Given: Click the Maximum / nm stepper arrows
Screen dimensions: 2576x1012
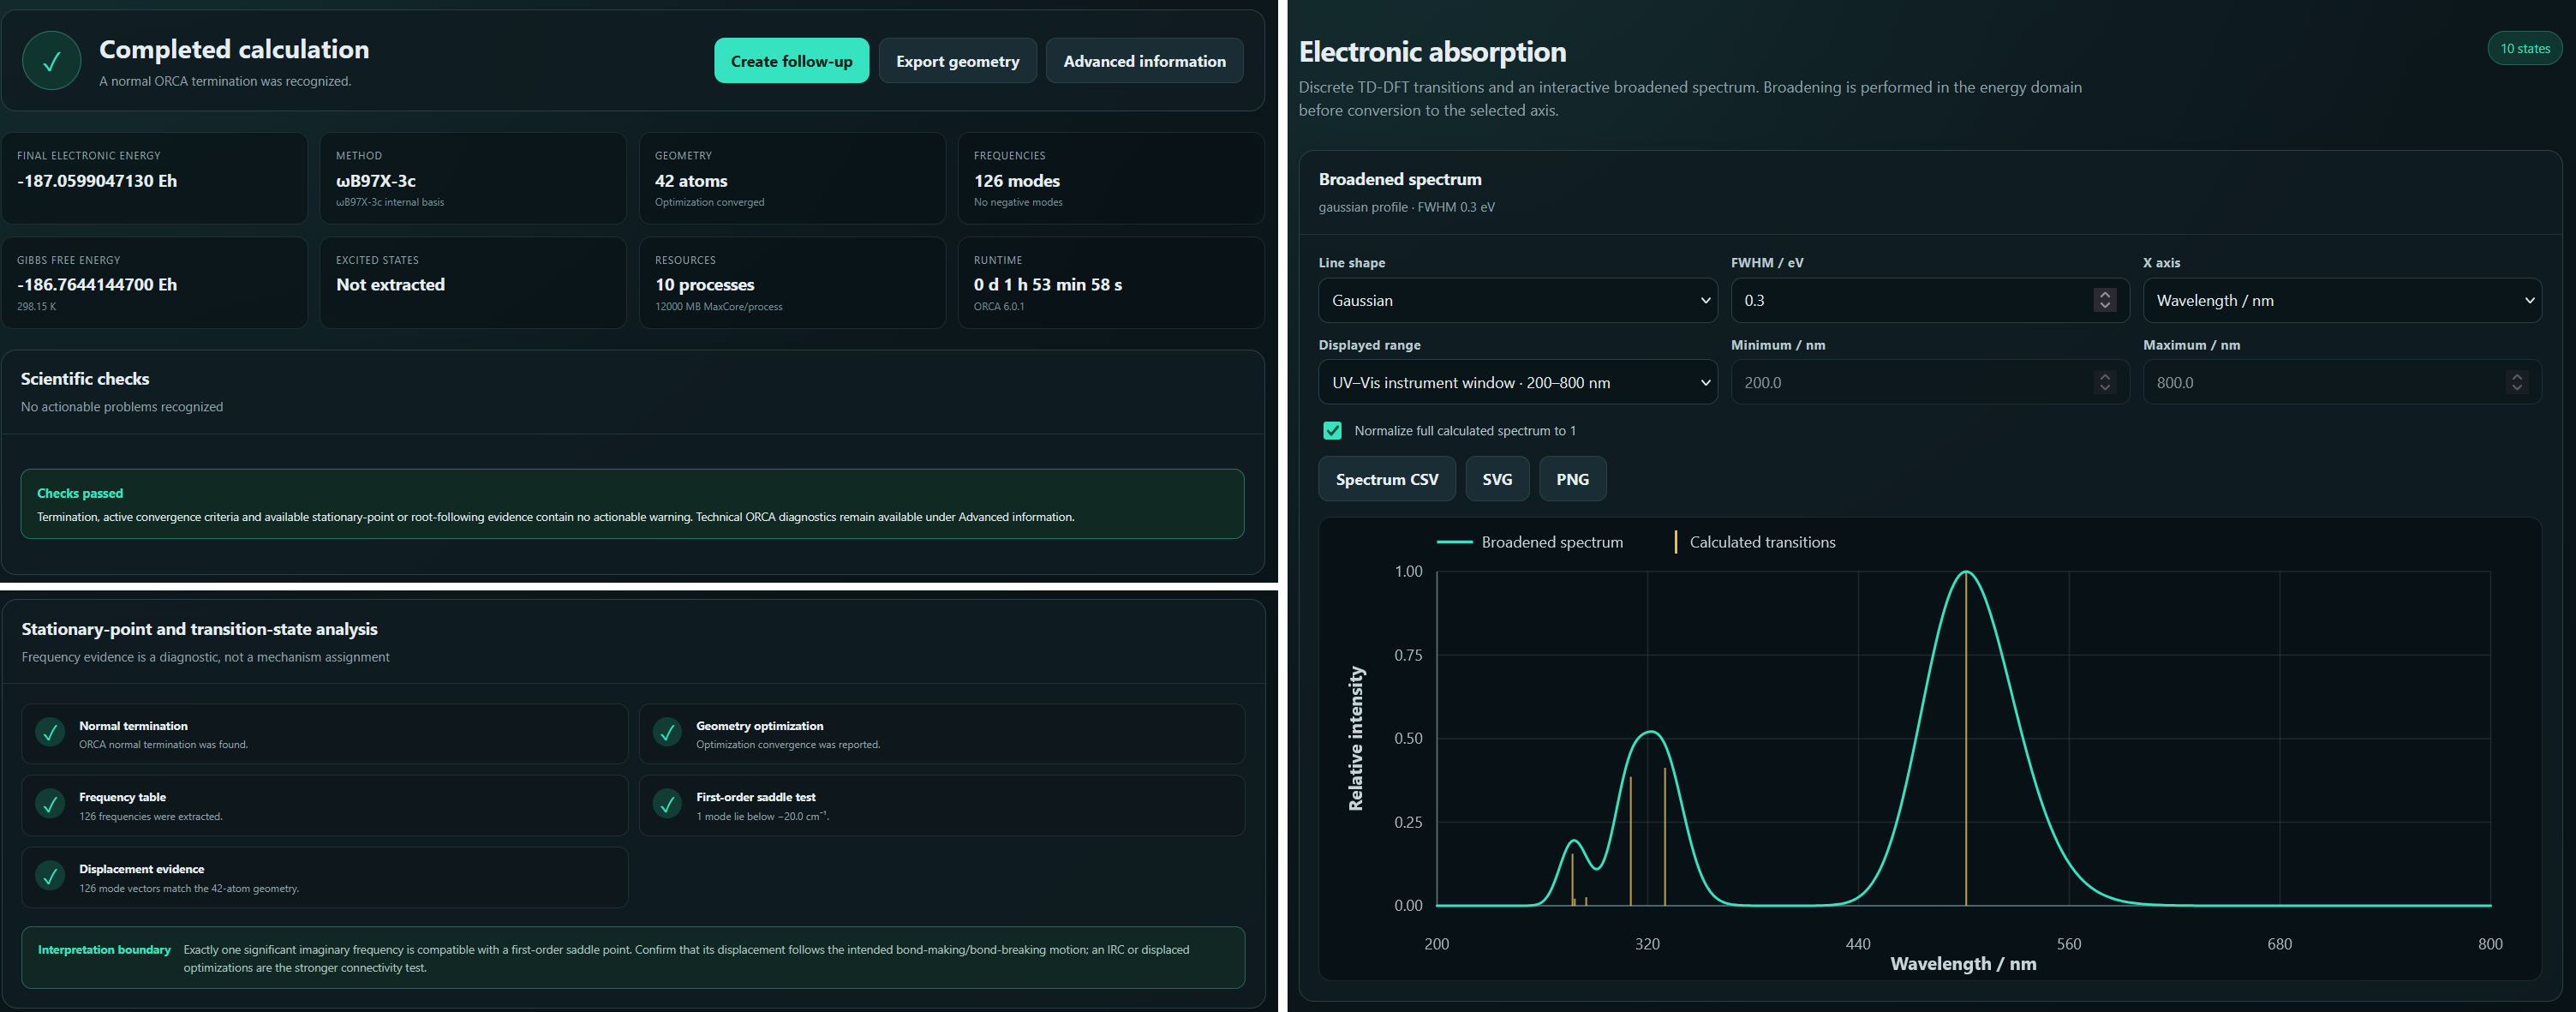Looking at the screenshot, I should coord(2516,382).
